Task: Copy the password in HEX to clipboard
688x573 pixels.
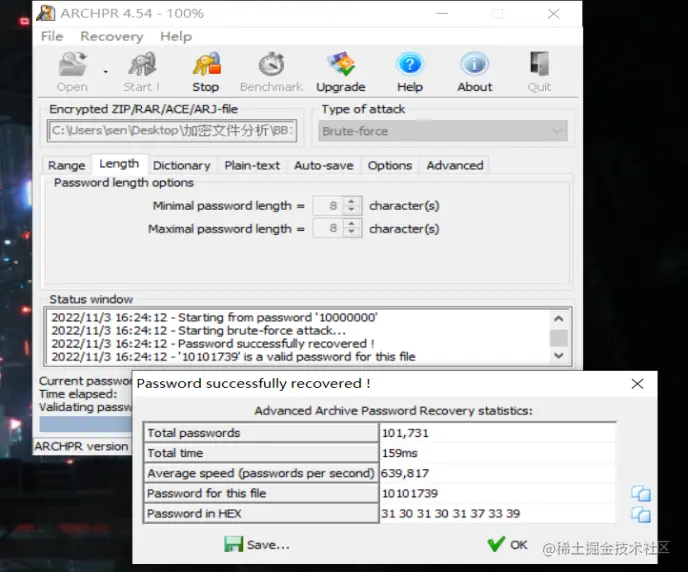Action: pos(641,514)
